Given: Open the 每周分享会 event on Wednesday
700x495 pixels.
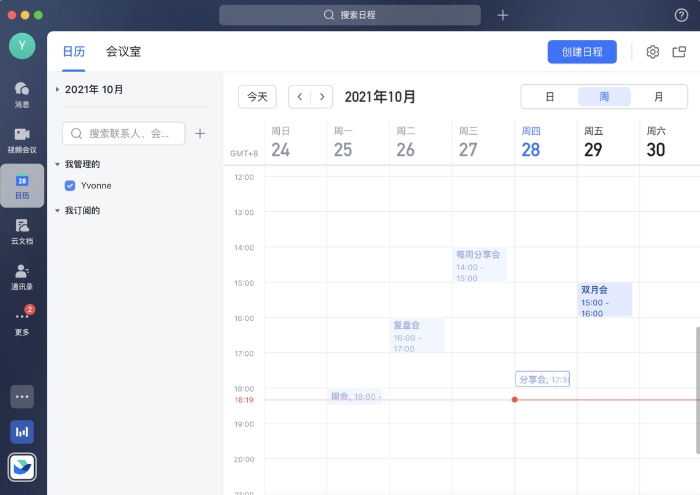Looking at the screenshot, I should [x=479, y=265].
